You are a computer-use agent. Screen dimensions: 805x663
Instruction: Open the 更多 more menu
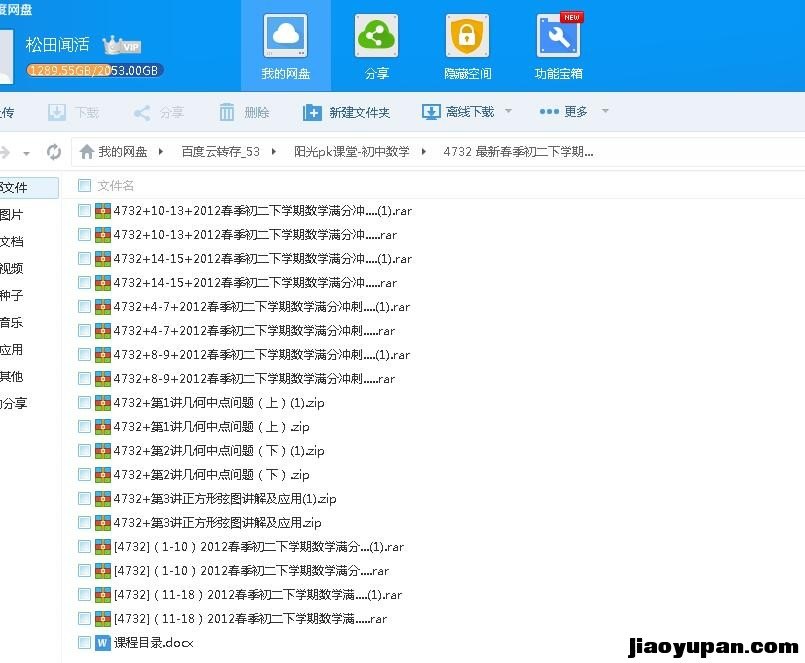click(563, 111)
